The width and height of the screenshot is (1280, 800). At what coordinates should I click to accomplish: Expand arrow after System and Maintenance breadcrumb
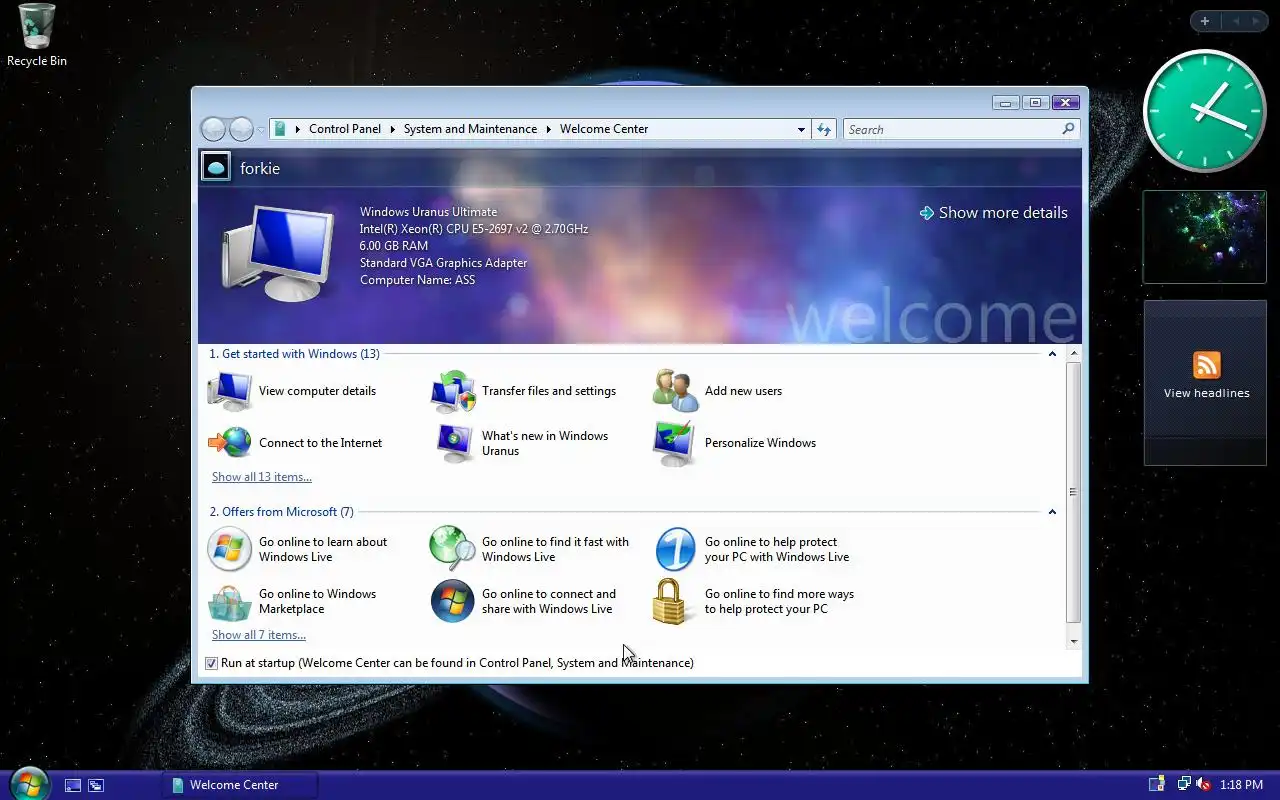coord(548,129)
